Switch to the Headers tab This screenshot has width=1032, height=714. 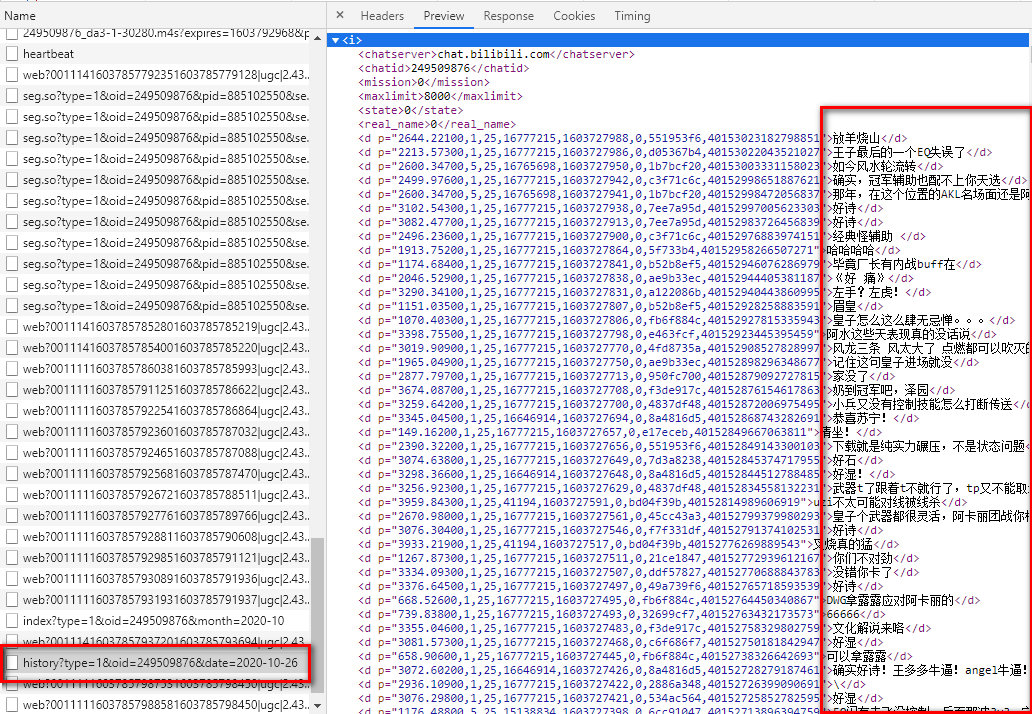(382, 16)
